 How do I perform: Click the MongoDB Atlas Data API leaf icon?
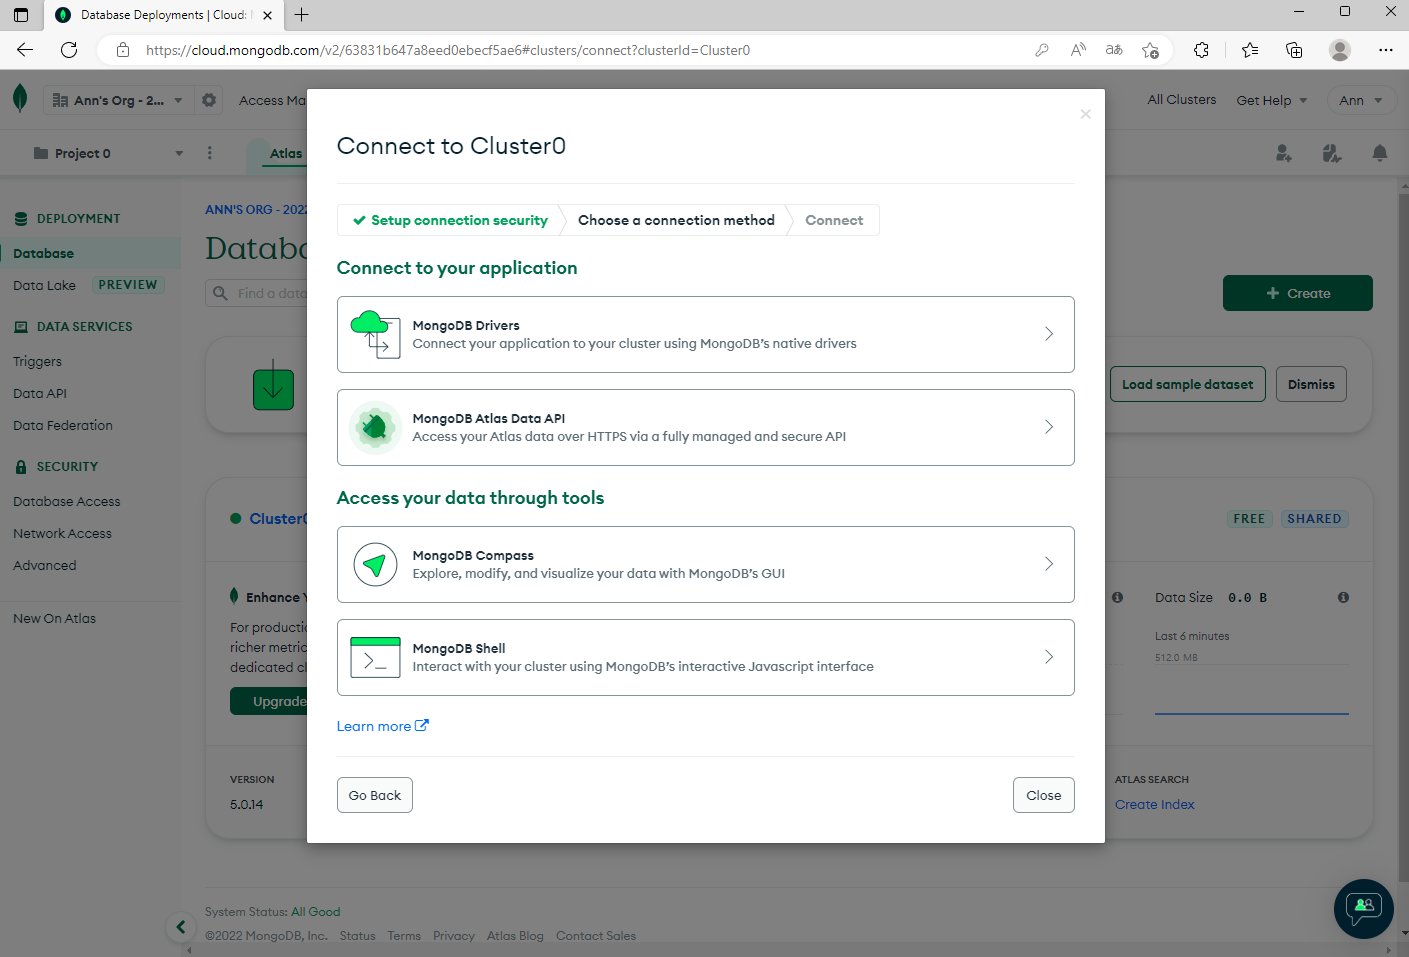375,427
